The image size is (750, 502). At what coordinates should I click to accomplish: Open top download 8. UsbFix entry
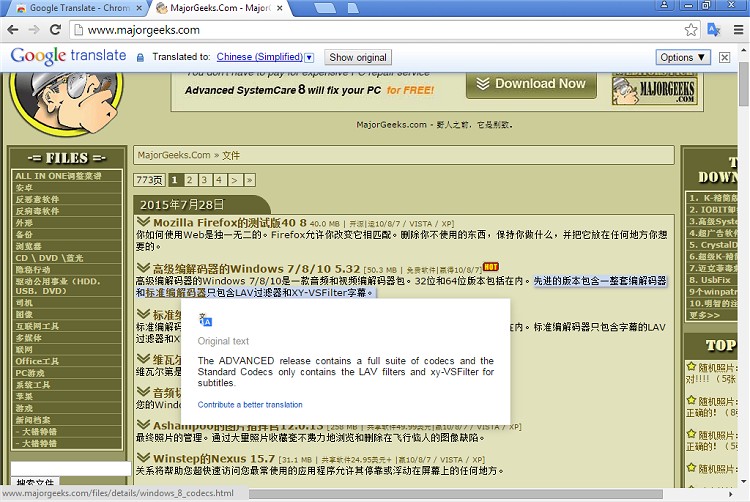tap(712, 280)
